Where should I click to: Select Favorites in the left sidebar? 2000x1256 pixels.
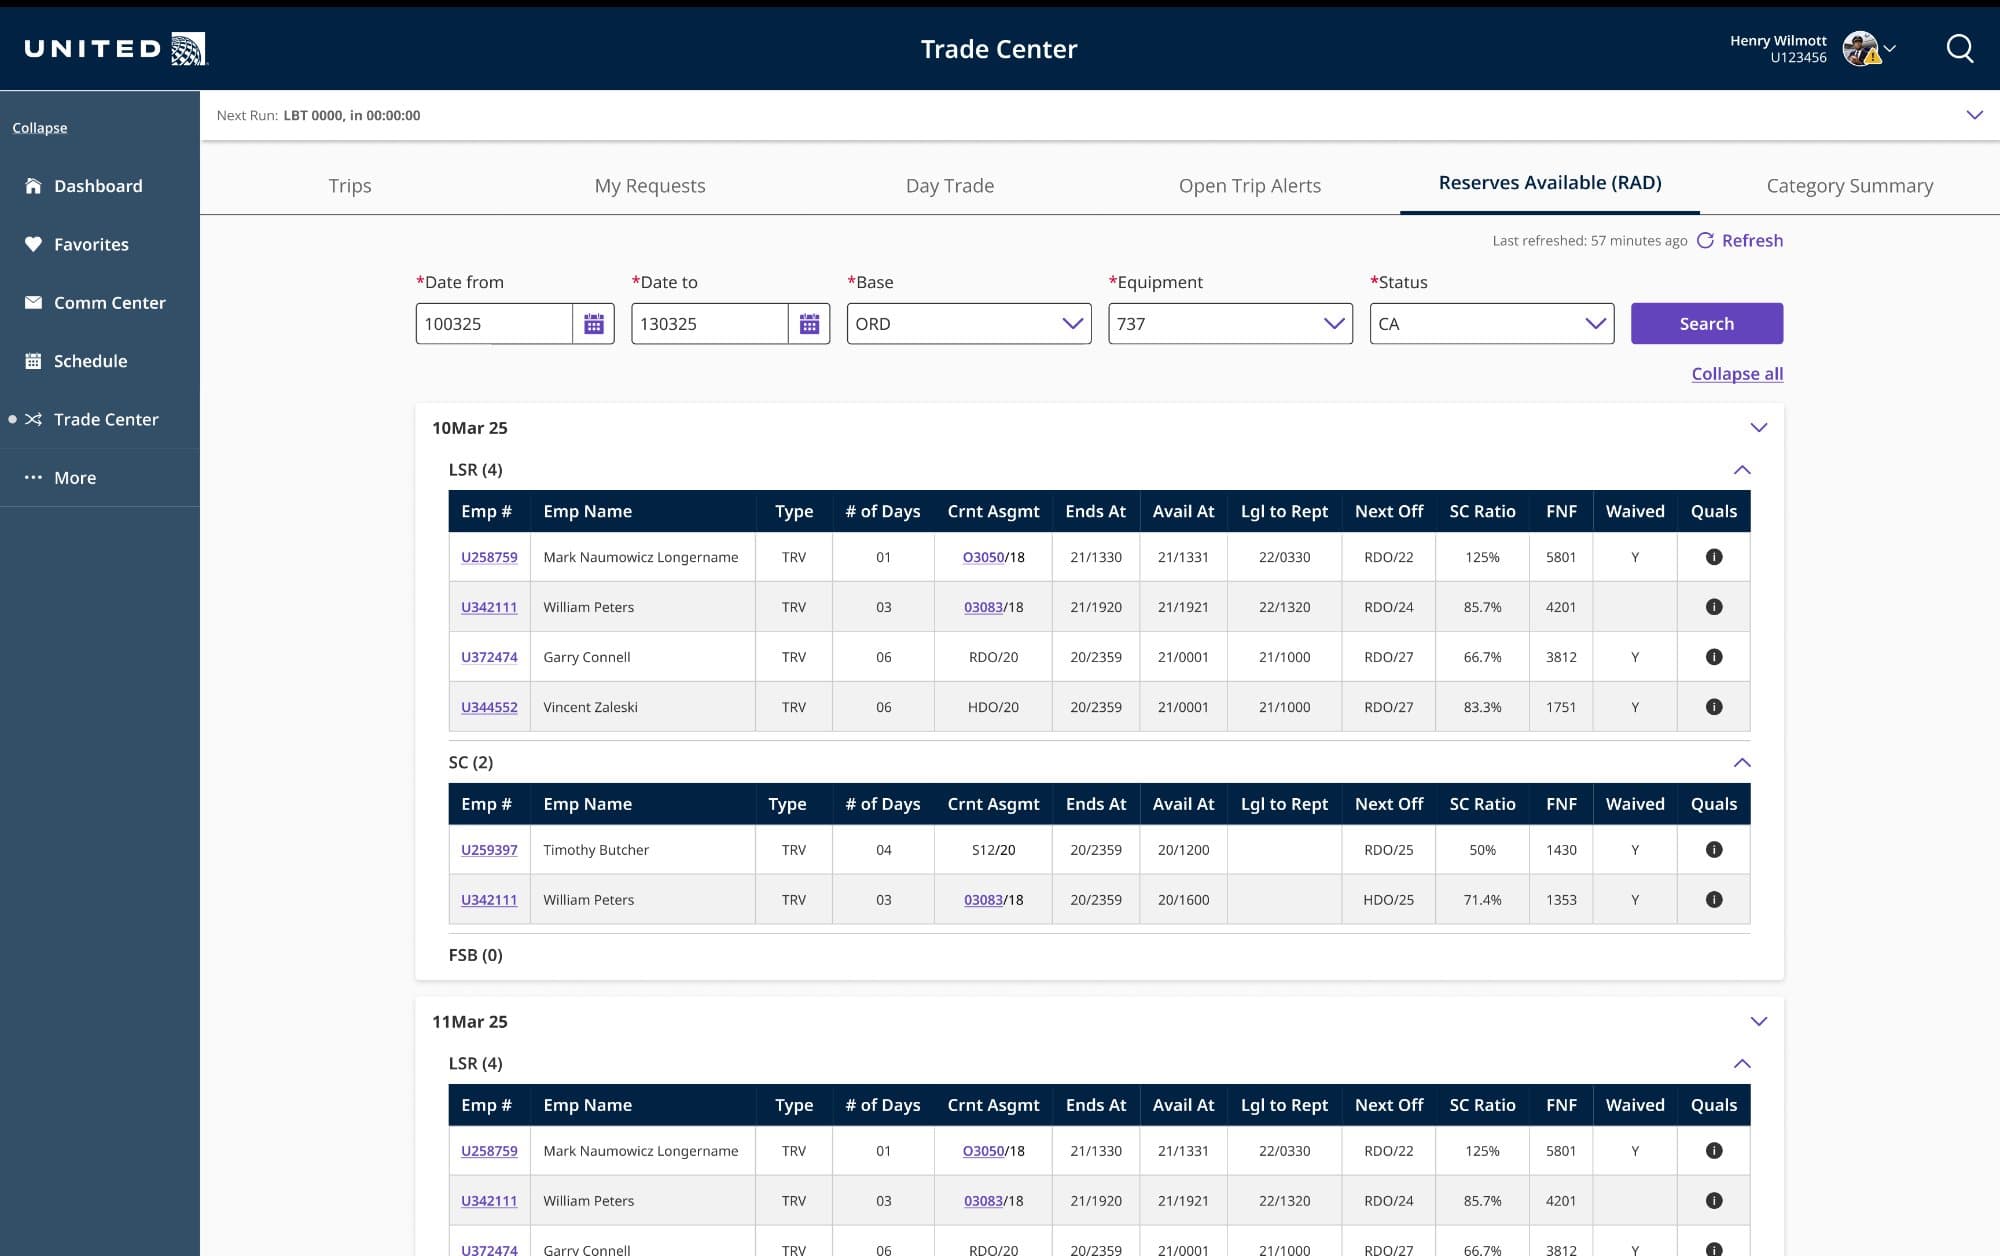point(91,244)
